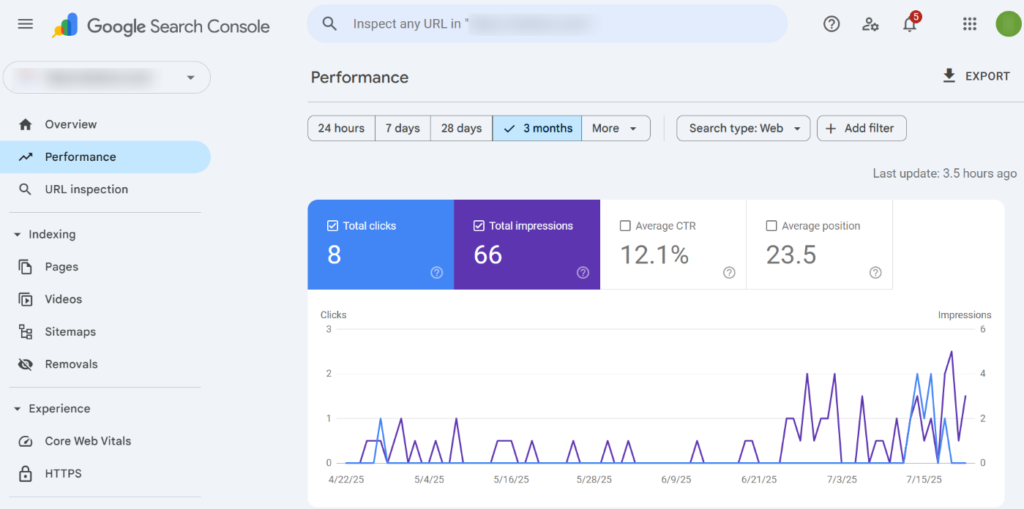This screenshot has width=1024, height=509.
Task: Open the property selector dropdown
Action: pos(107,77)
